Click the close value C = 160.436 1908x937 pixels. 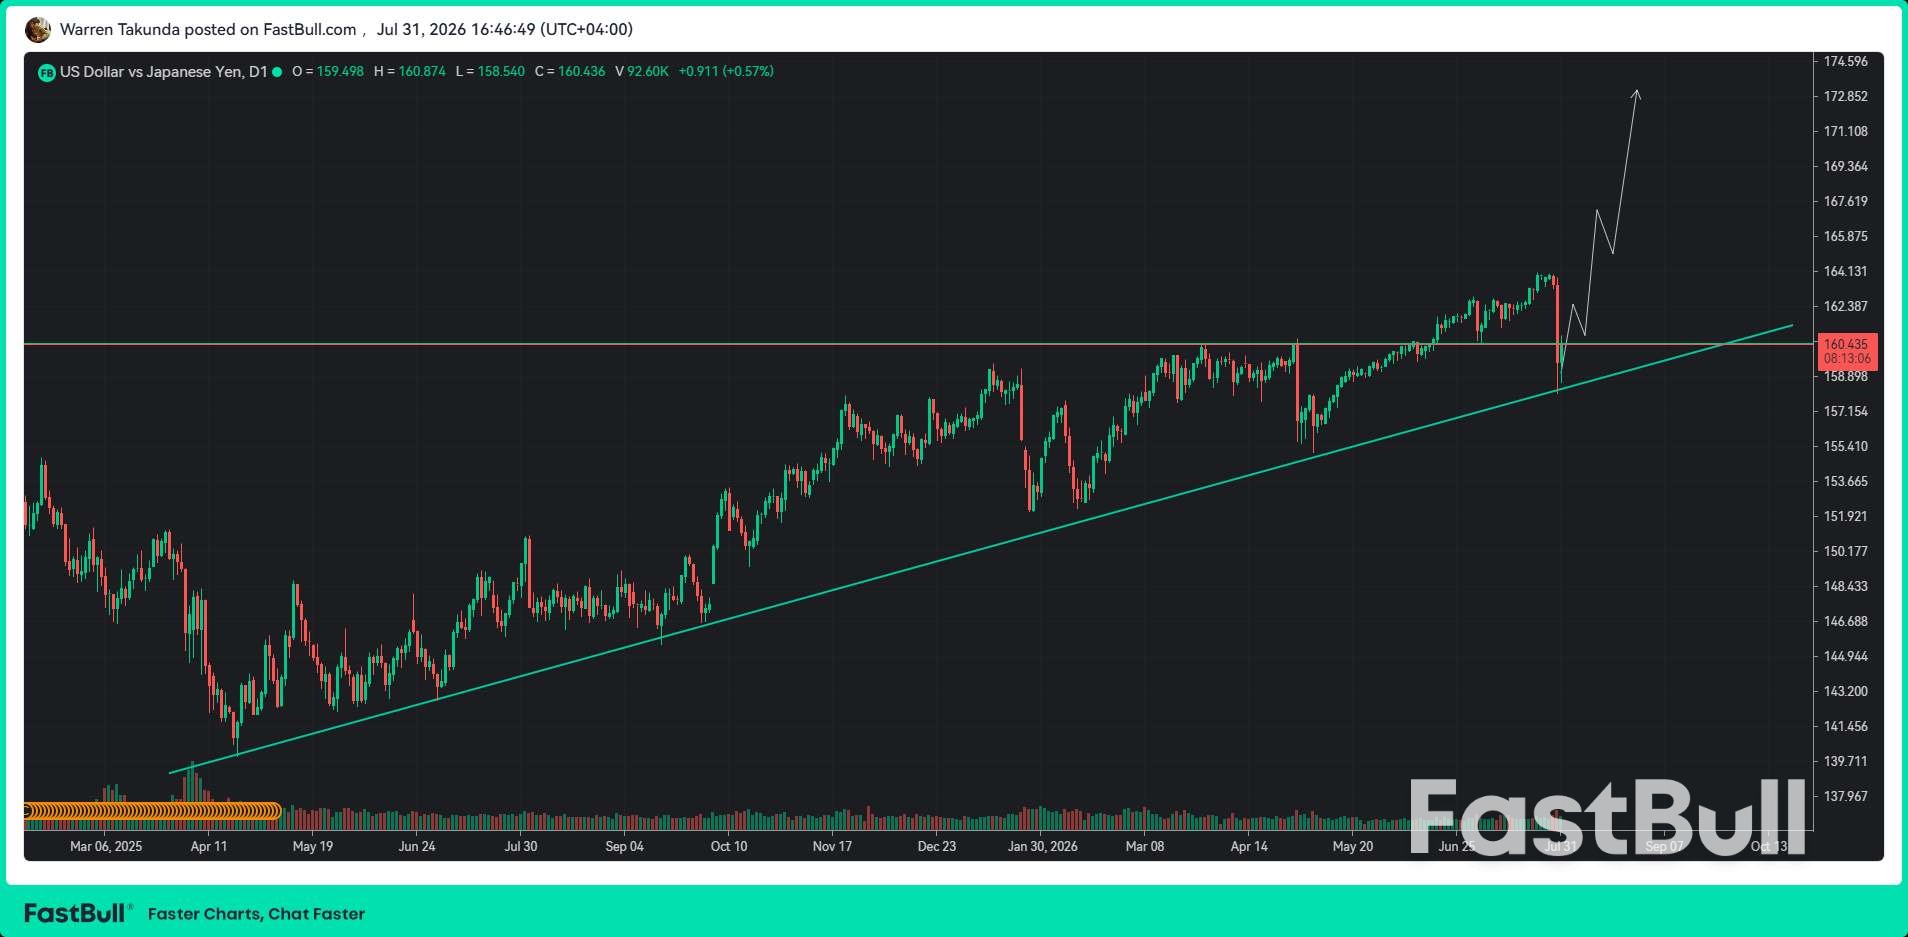[570, 72]
